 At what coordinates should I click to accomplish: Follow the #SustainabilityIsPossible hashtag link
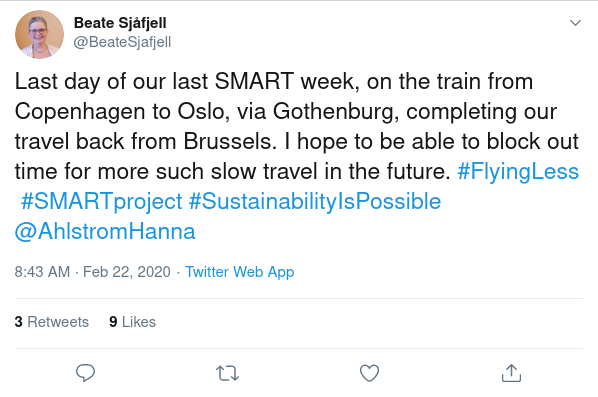[x=315, y=201]
